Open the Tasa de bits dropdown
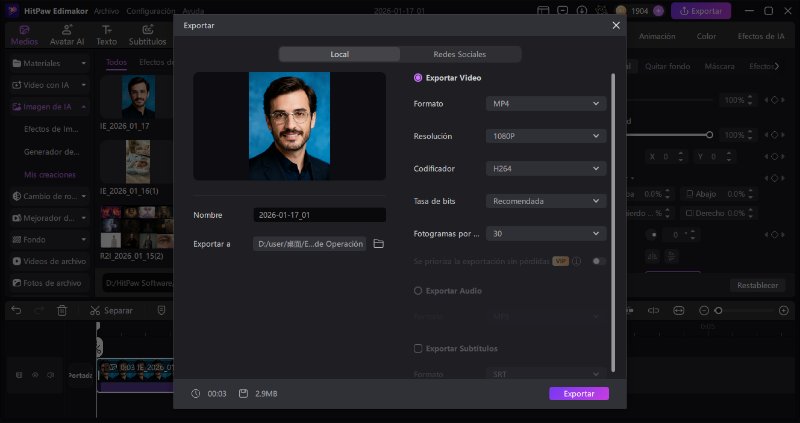This screenshot has height=423, width=800. [x=546, y=201]
